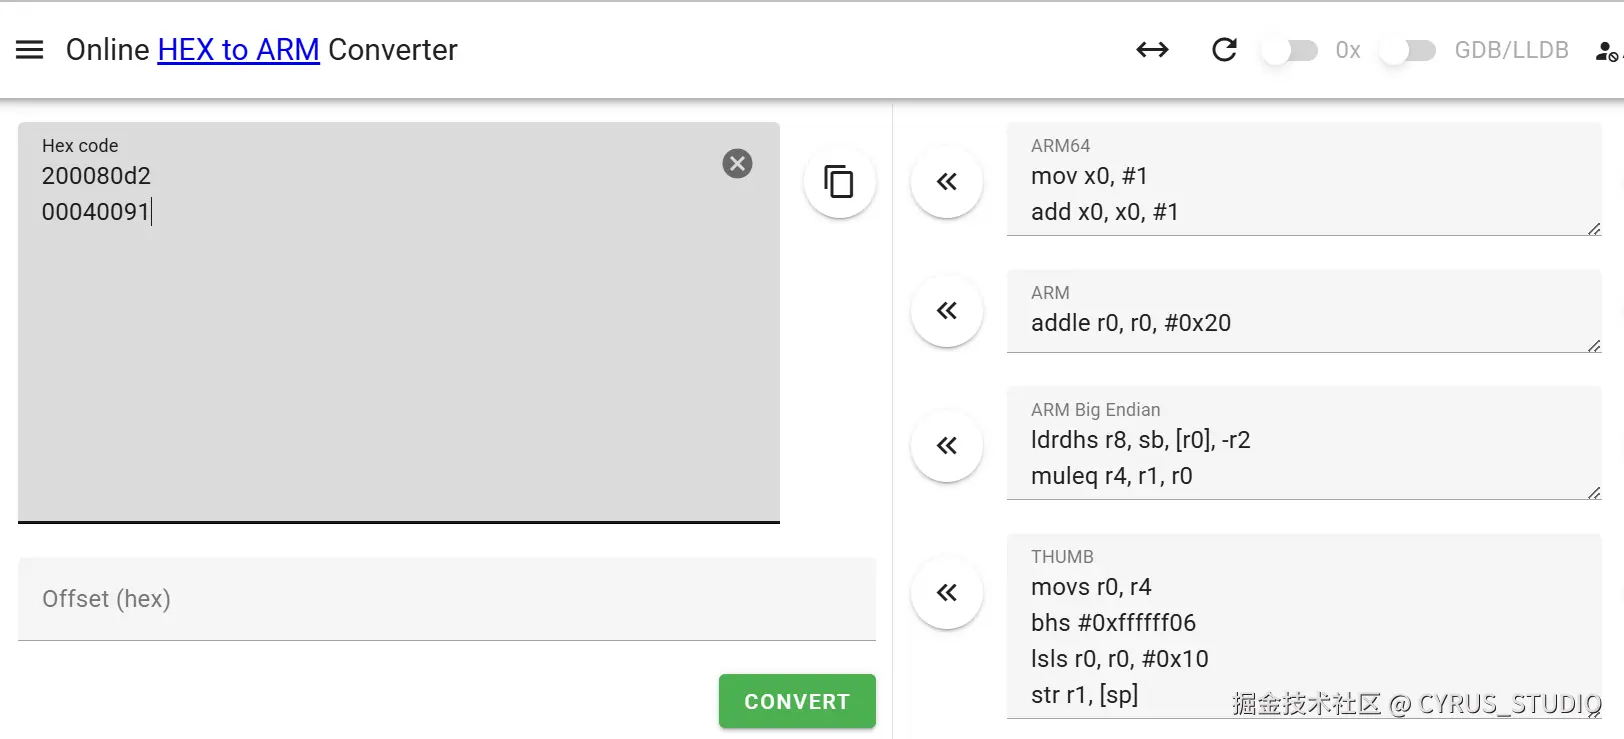This screenshot has width=1624, height=739.
Task: Grab the ARM64 box resize handle
Action: coord(1594,229)
